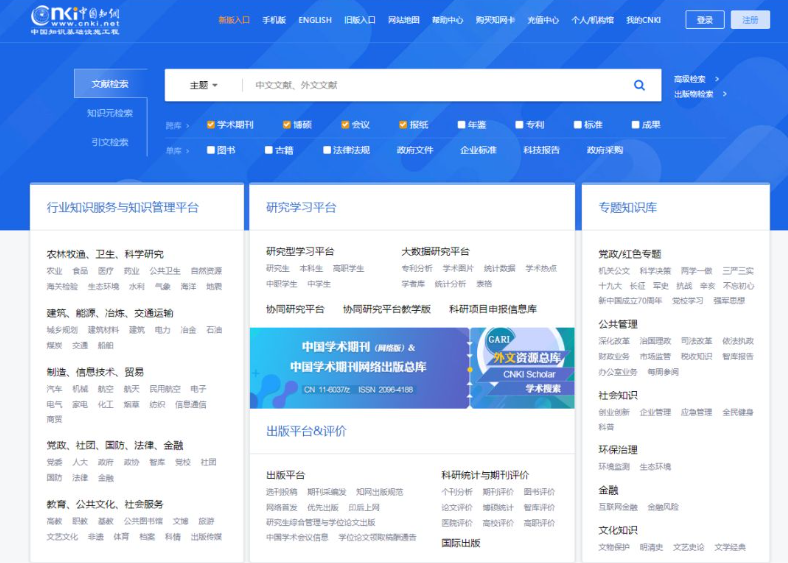Viewport: 788px width, 563px height.
Task: Click the 登录 button
Action: point(705,20)
